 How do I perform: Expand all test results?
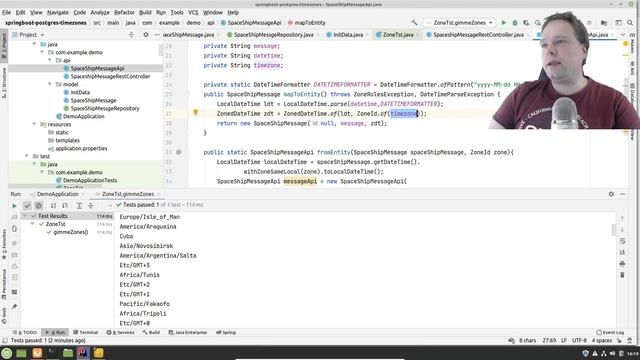tap(79, 206)
